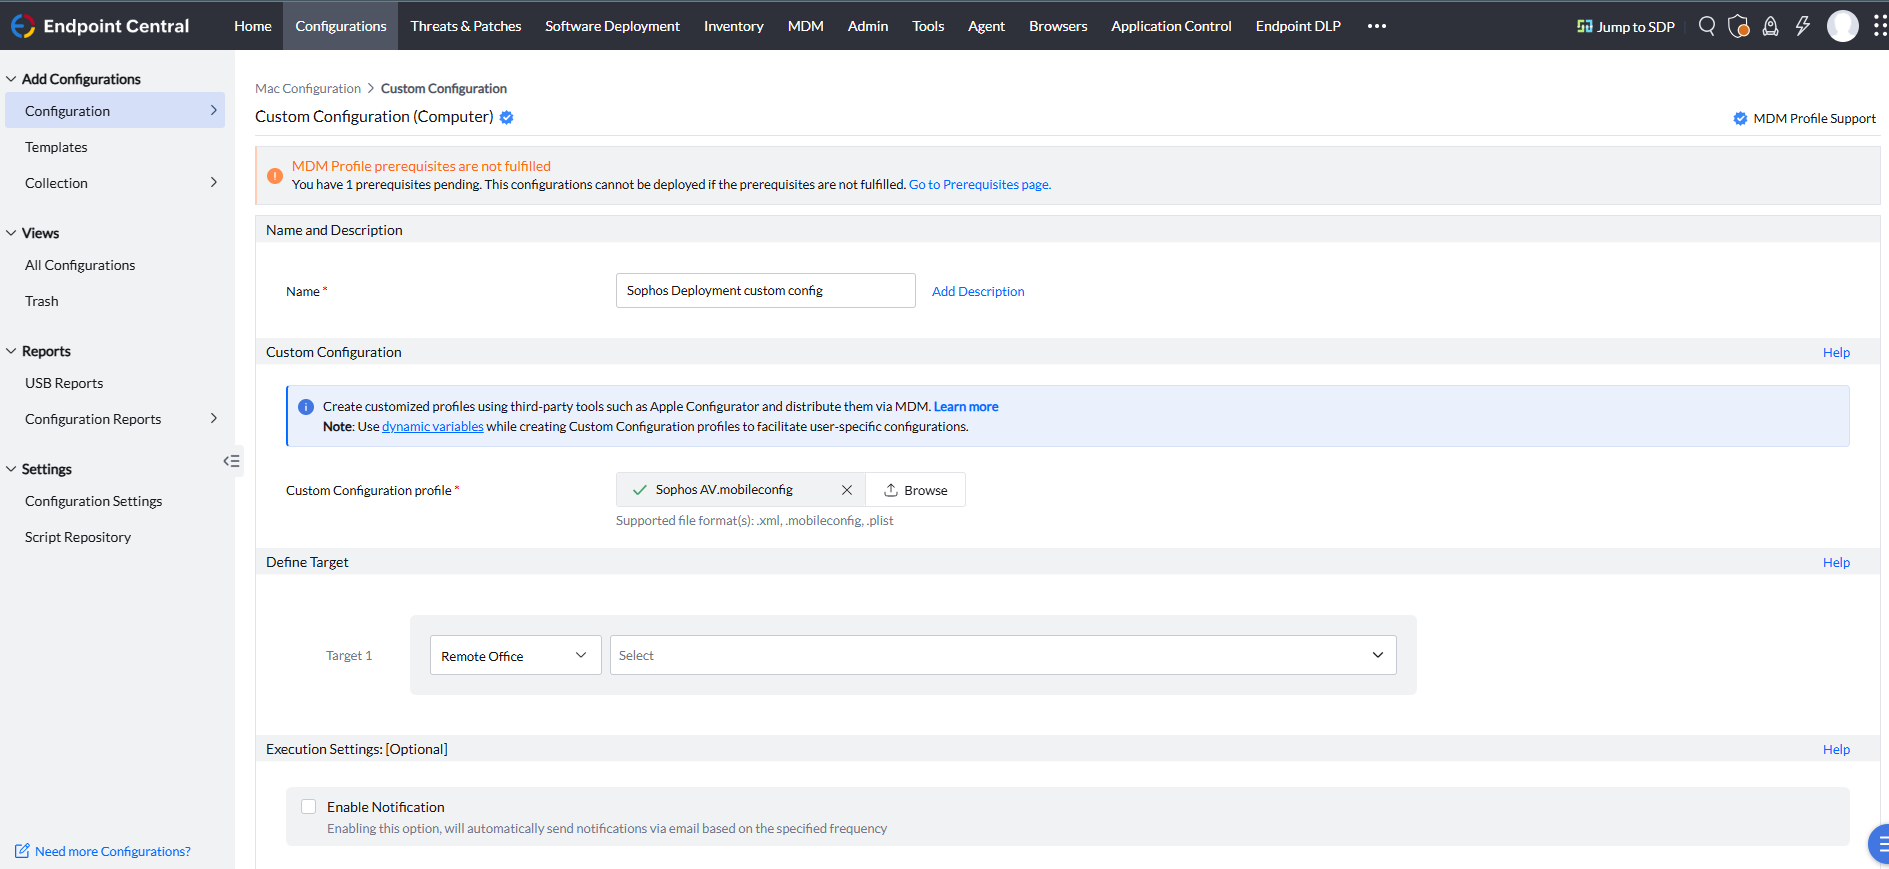Click the Need more Configurations? link
Screen dimensions: 1889x869
pos(113,852)
